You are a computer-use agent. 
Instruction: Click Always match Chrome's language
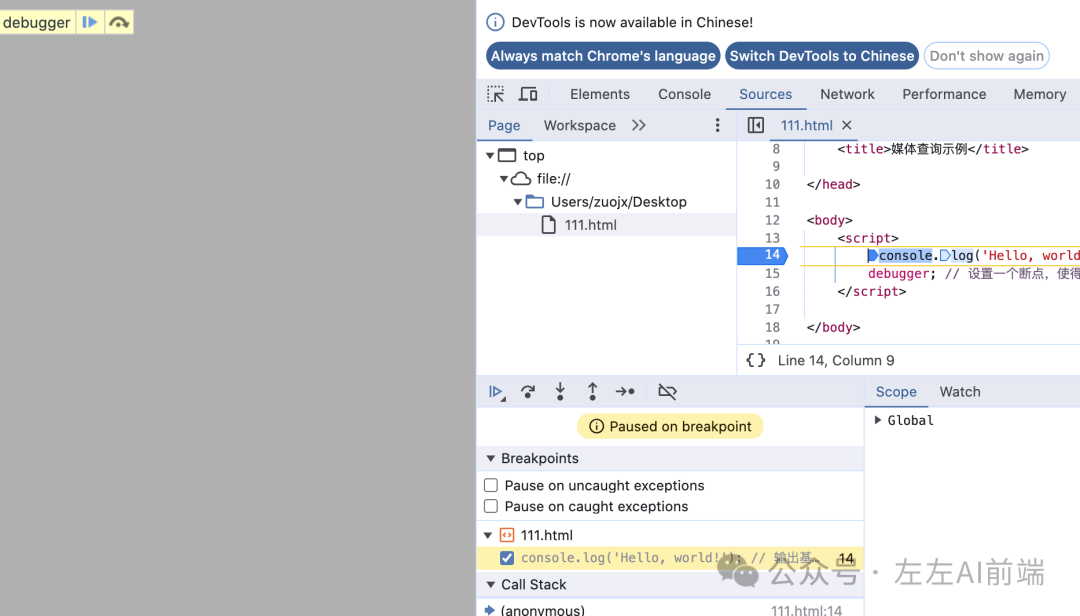tap(603, 56)
